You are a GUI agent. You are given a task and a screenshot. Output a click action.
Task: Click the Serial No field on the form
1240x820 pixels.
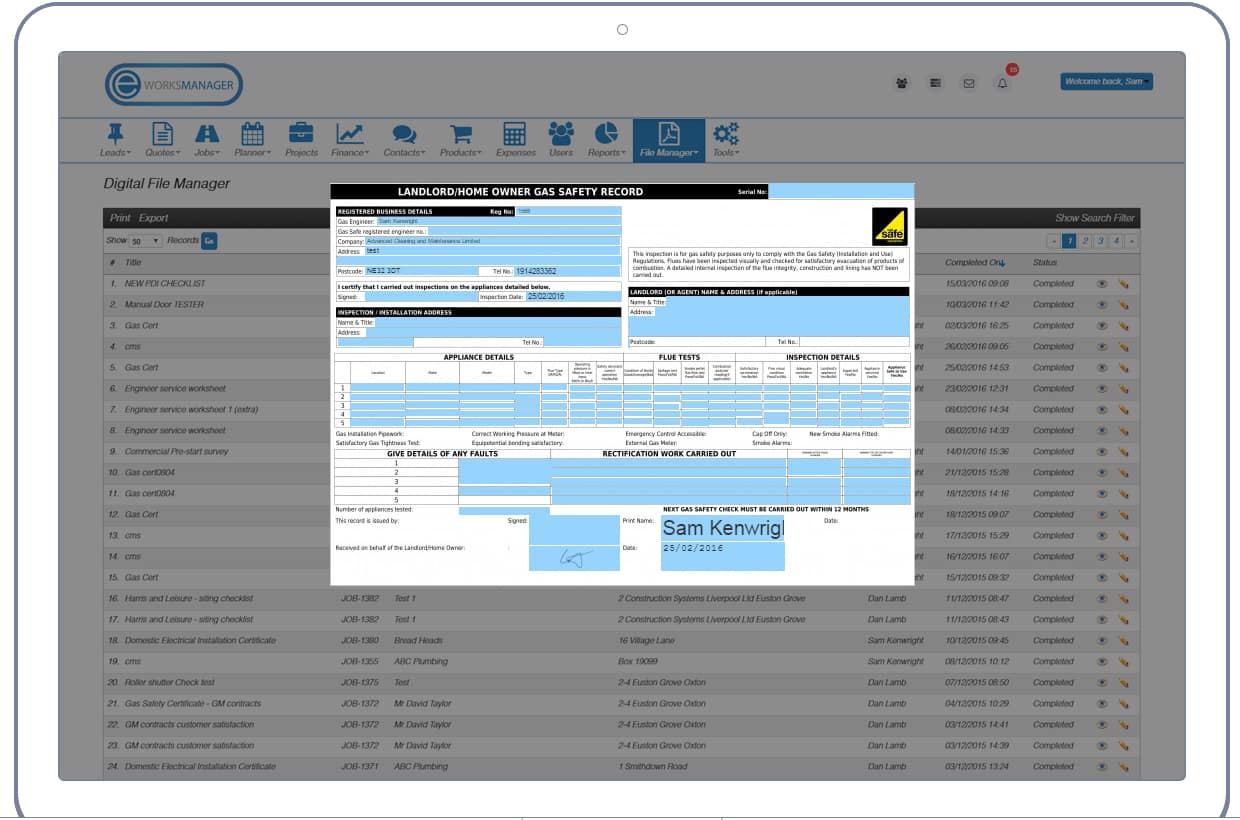pos(841,191)
